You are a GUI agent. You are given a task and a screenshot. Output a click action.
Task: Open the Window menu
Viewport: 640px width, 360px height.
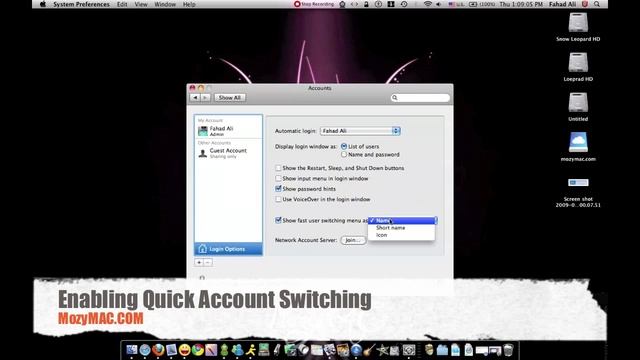click(165, 4)
